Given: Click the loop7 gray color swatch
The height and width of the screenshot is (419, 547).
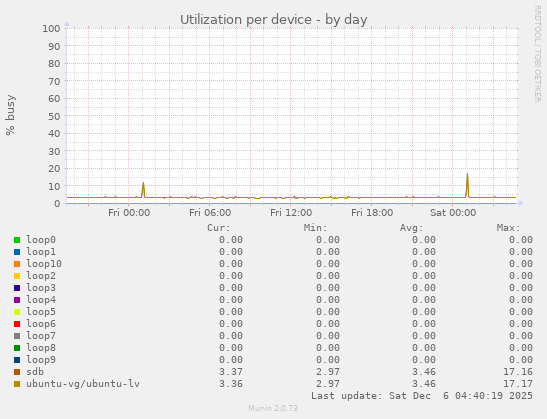Looking at the screenshot, I should [x=17, y=336].
